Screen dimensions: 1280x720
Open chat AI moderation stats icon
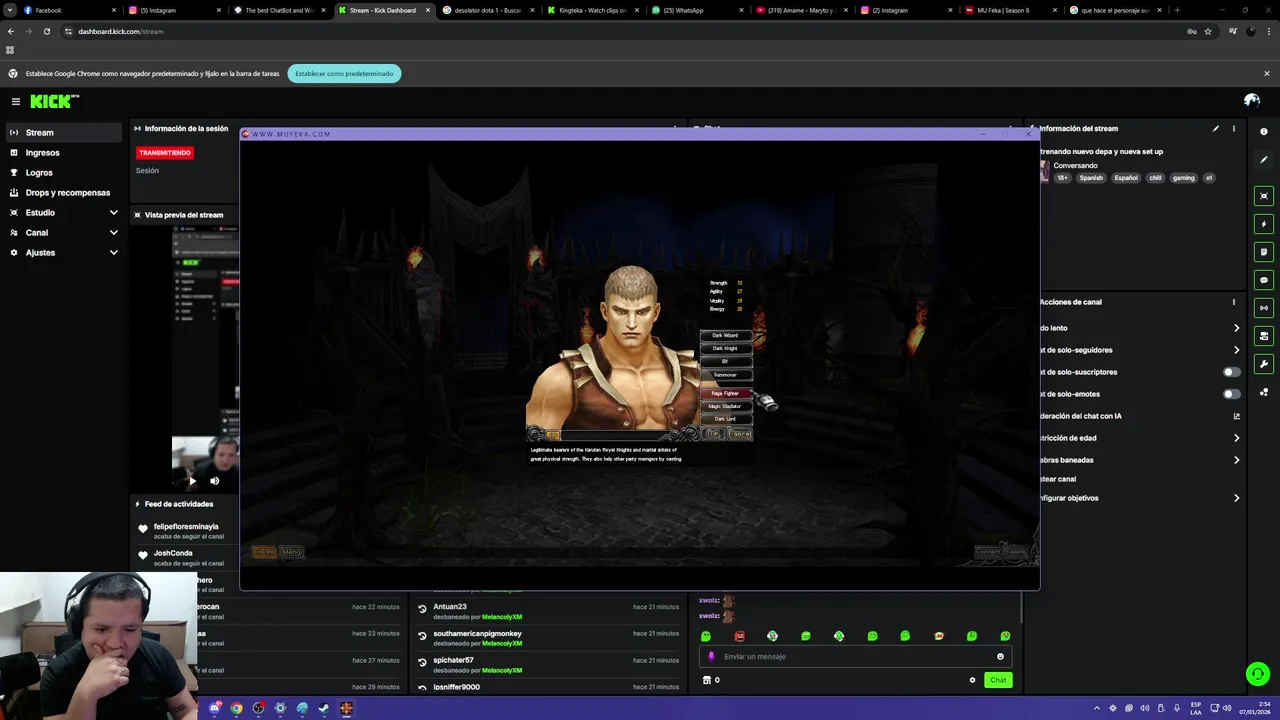pos(1237,416)
